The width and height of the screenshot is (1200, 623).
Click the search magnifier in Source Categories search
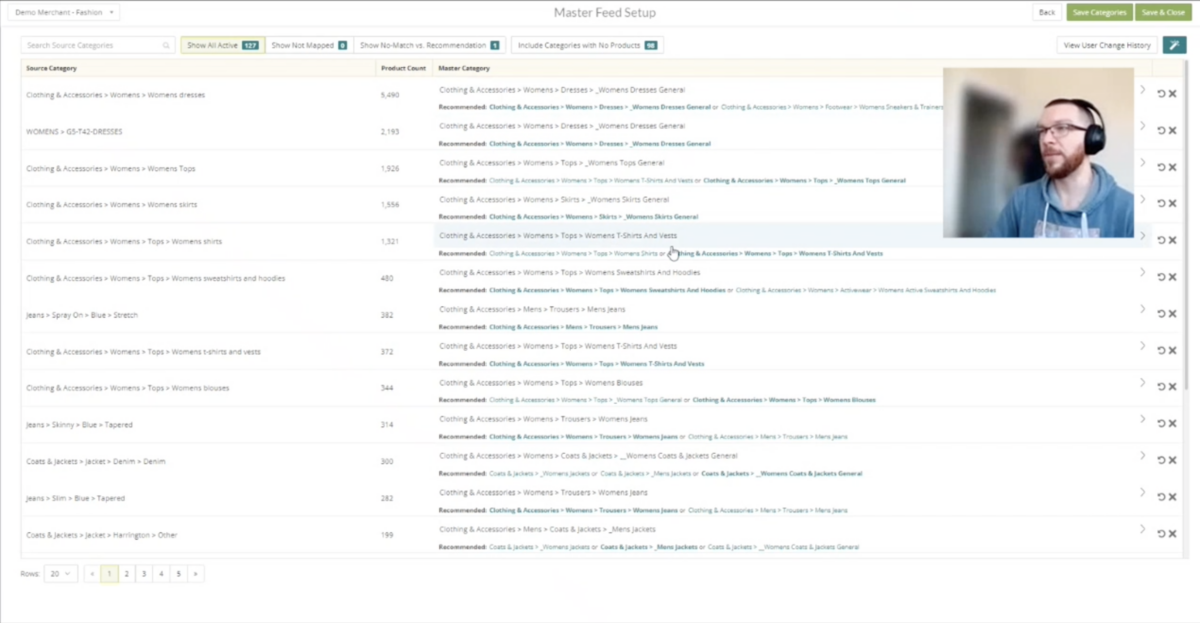click(165, 45)
